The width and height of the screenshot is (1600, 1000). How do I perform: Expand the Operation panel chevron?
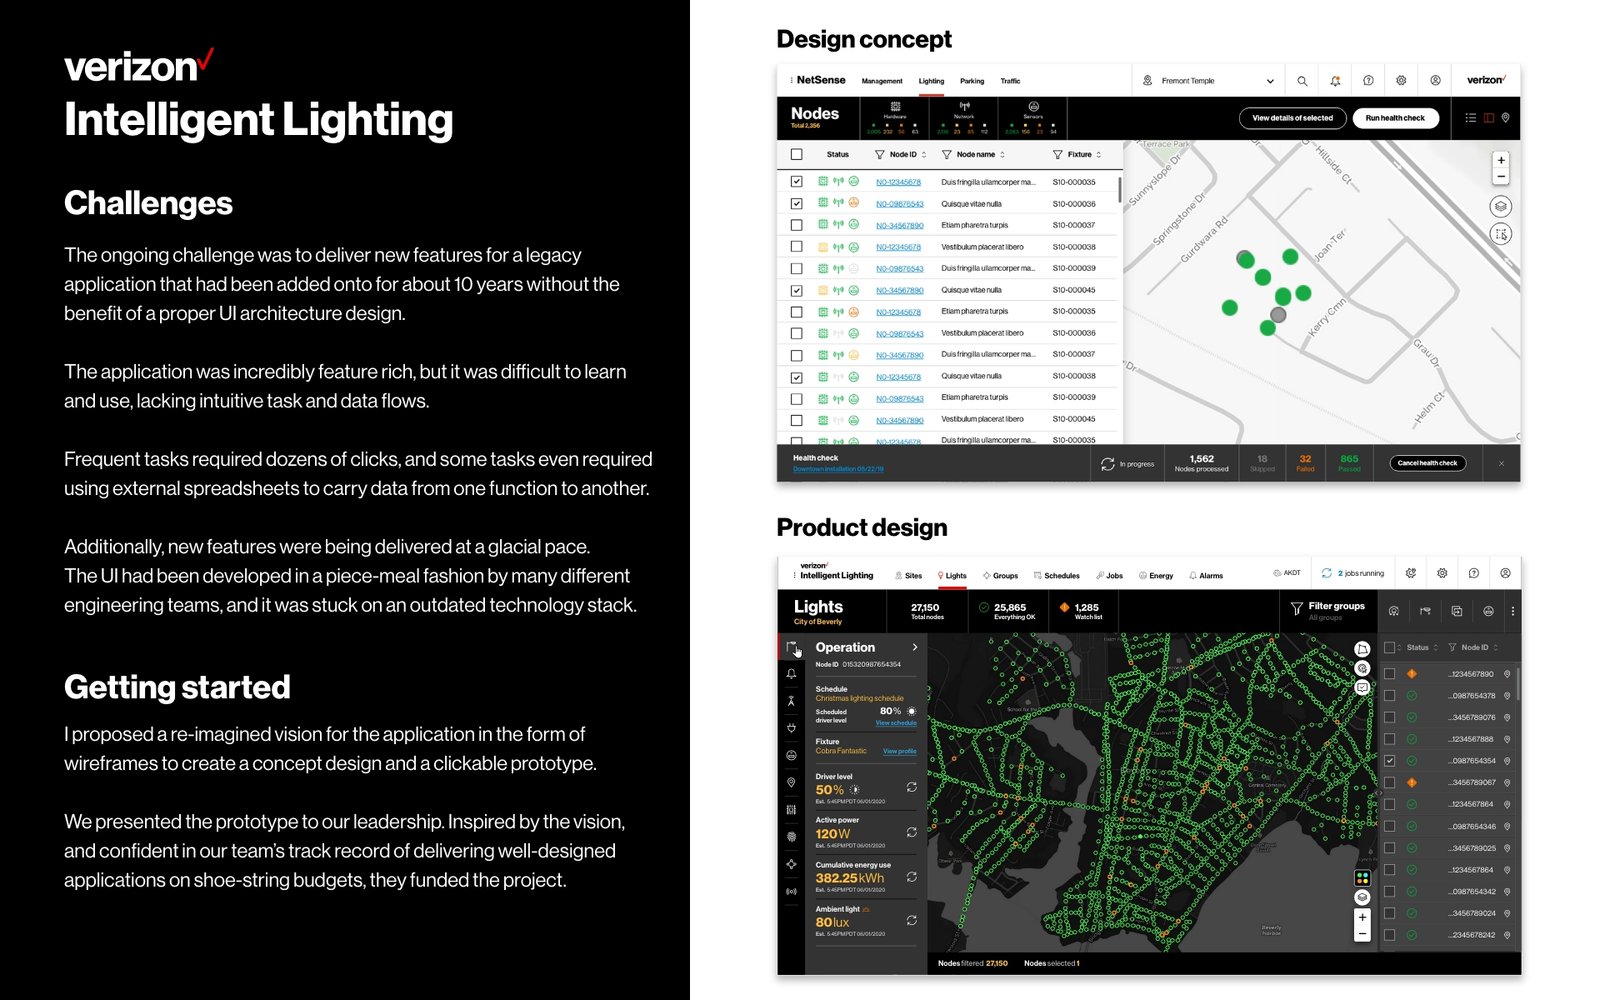click(915, 647)
